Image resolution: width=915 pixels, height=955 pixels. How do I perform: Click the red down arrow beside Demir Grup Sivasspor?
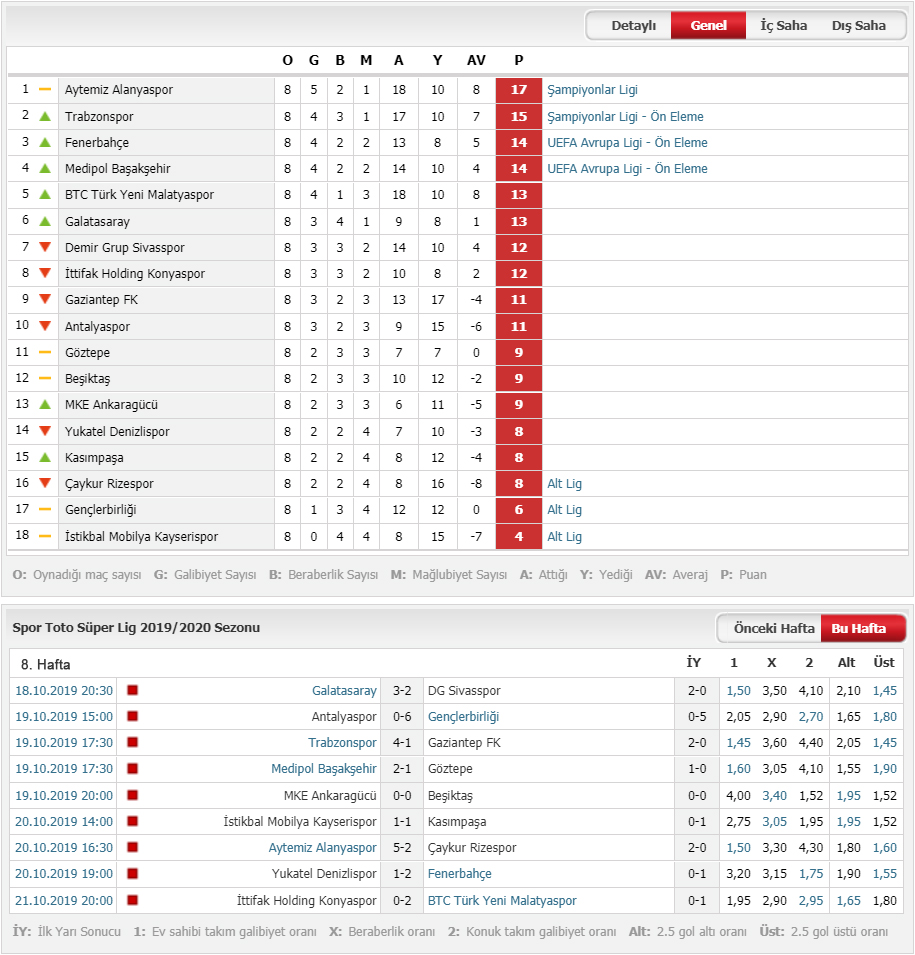(44, 247)
